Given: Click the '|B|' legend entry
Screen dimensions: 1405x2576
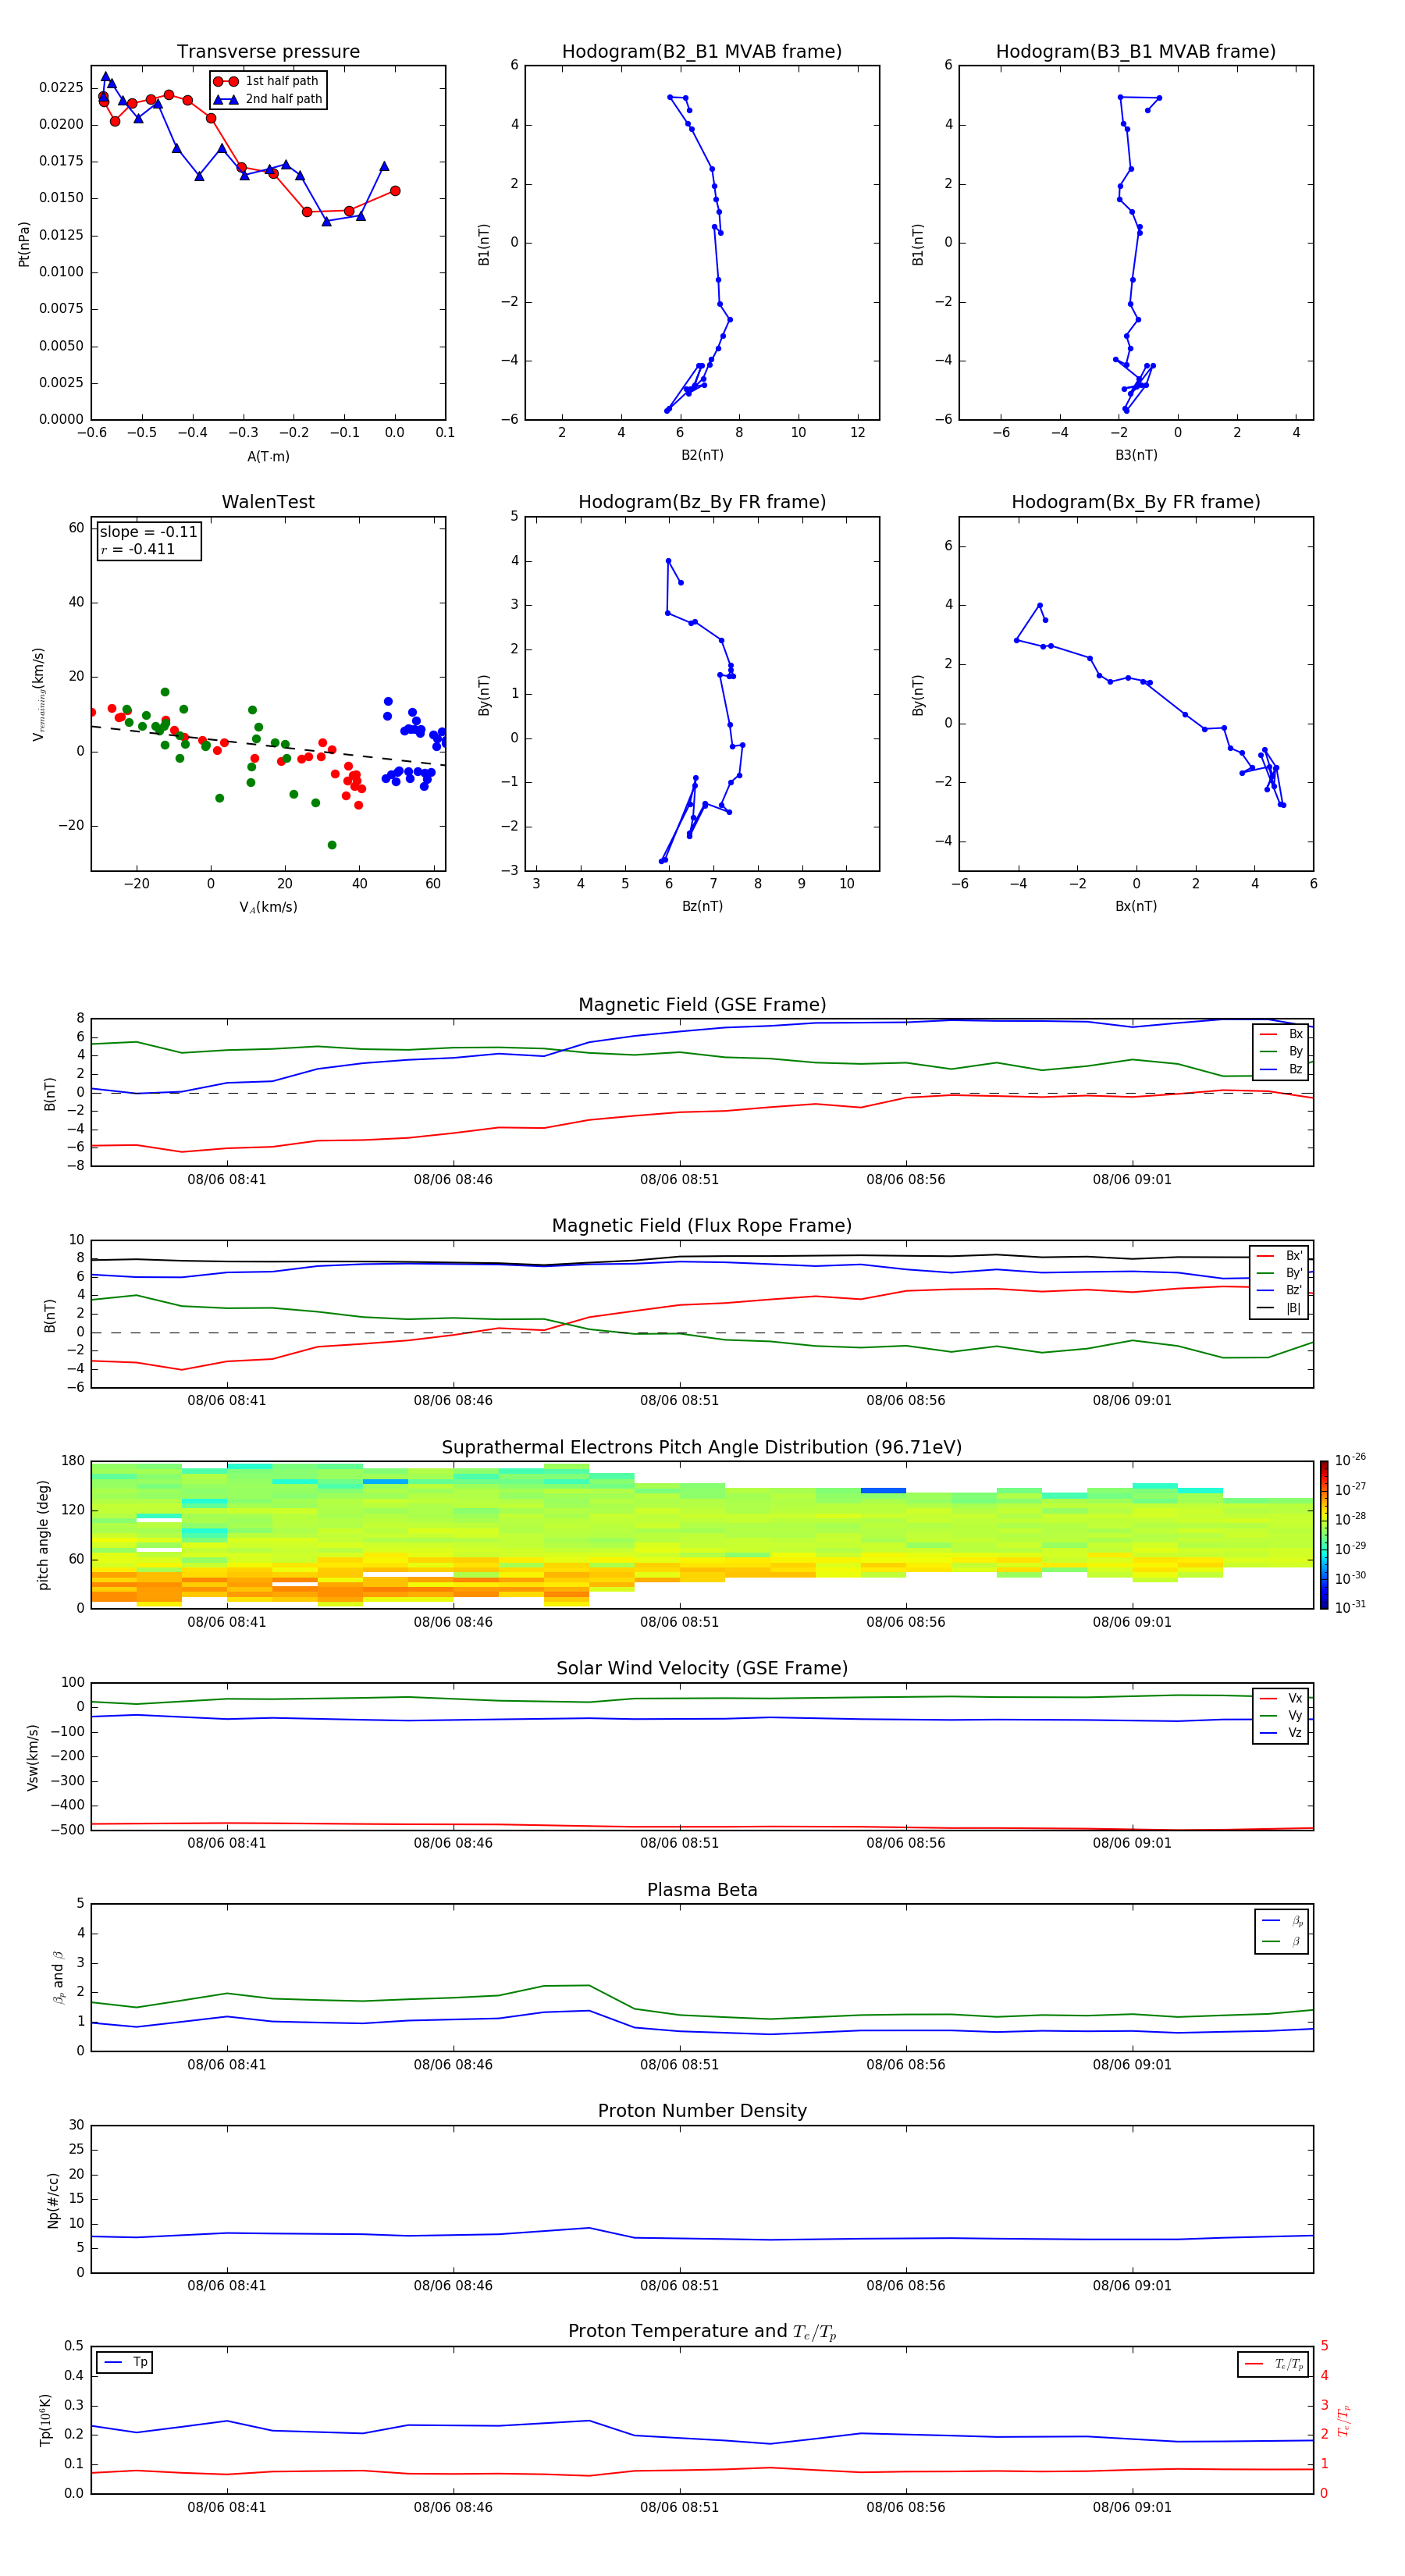Looking at the screenshot, I should (1280, 1308).
